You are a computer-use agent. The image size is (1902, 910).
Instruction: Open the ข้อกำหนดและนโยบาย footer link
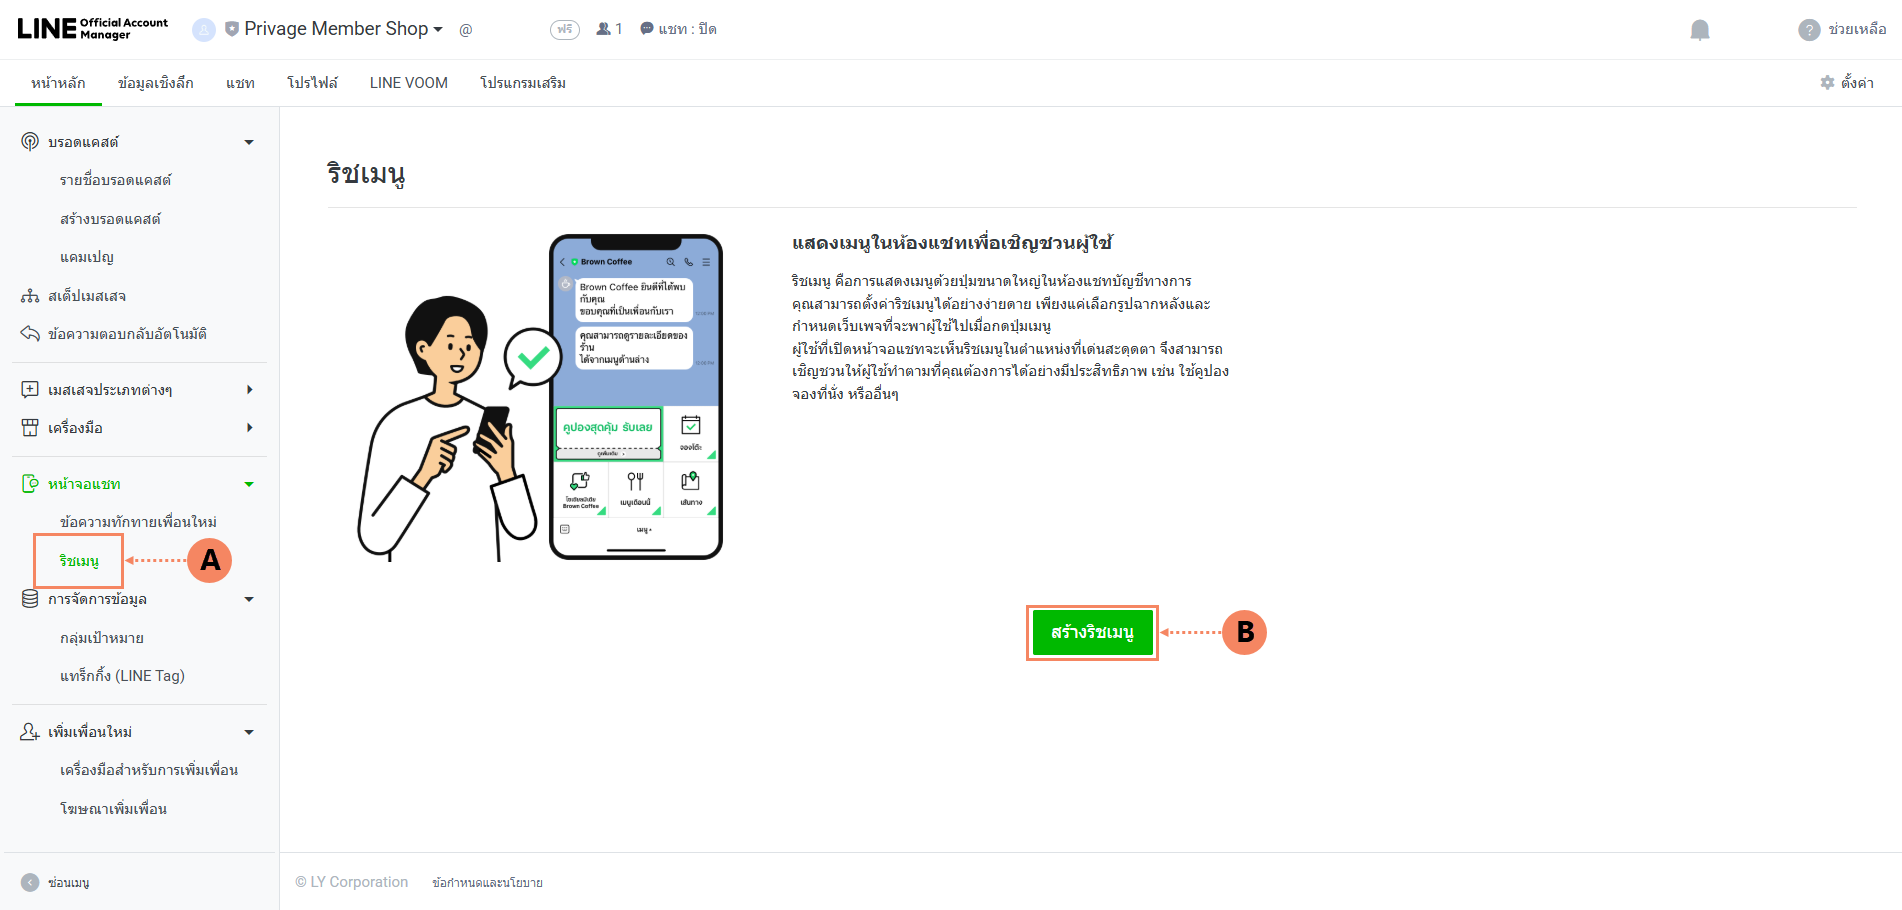487,883
